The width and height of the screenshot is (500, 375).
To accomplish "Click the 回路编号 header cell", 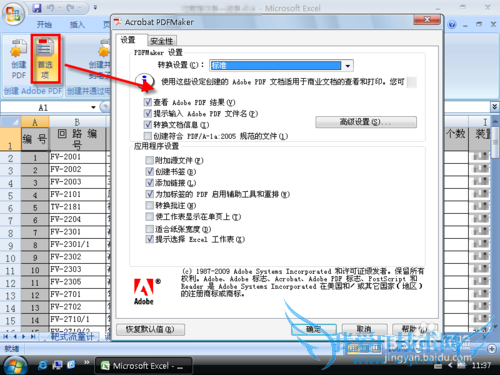I will coord(77,139).
